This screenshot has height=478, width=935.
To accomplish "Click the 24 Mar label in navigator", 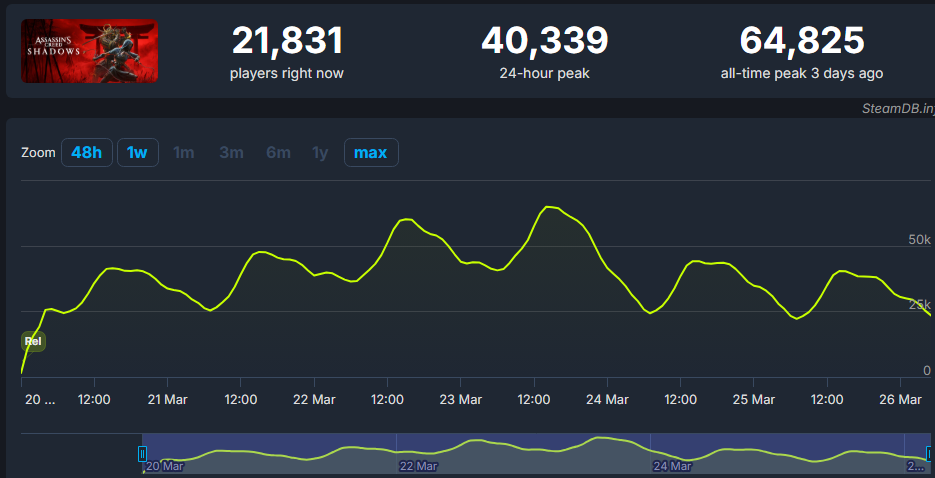I will (672, 466).
